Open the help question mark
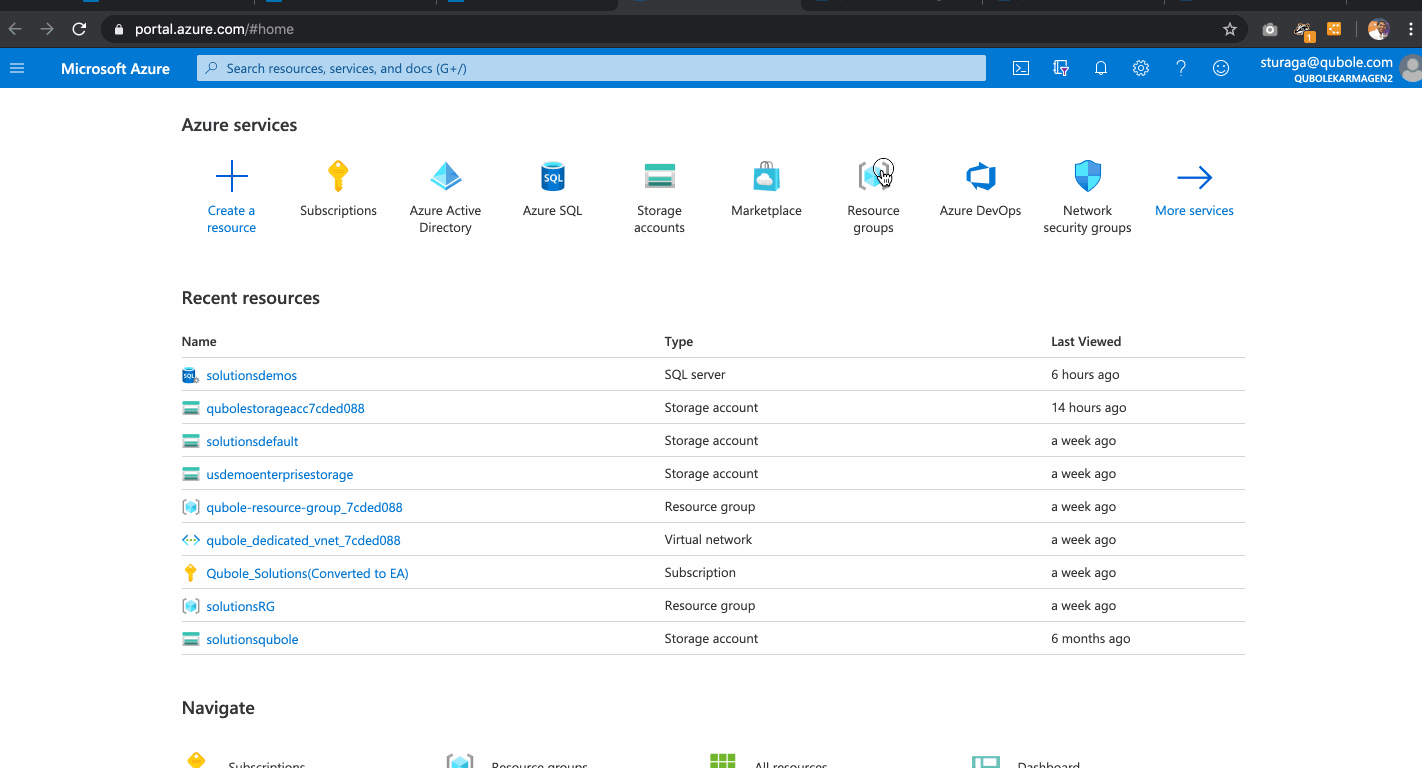Viewport: 1422px width, 768px height. tap(1181, 69)
